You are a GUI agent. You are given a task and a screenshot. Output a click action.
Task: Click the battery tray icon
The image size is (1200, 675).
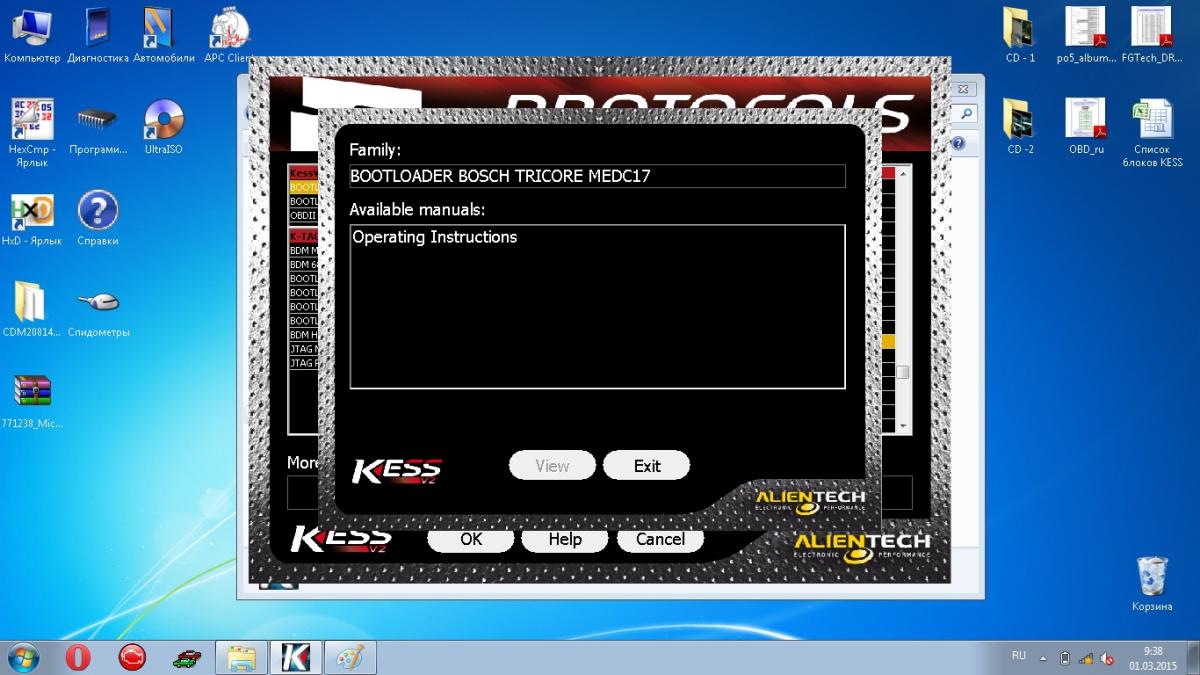click(1065, 658)
